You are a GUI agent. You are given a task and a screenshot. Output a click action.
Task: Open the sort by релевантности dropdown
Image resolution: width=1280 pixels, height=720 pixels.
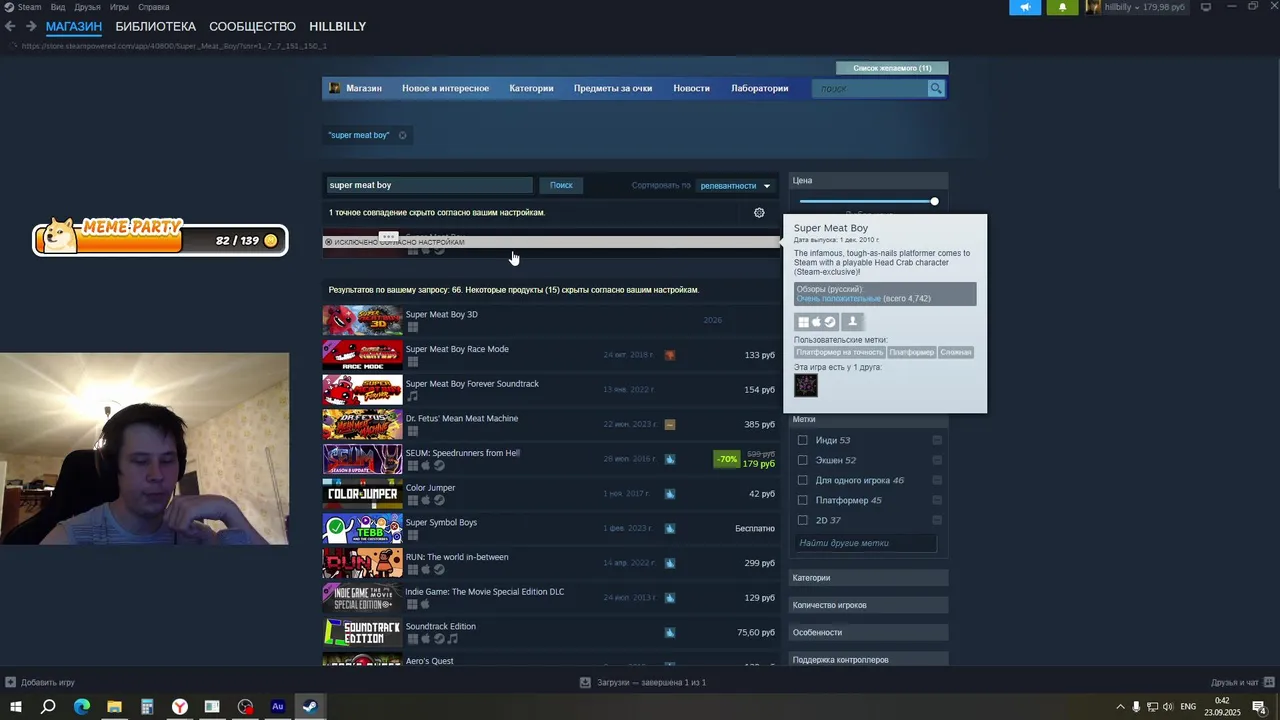[736, 186]
